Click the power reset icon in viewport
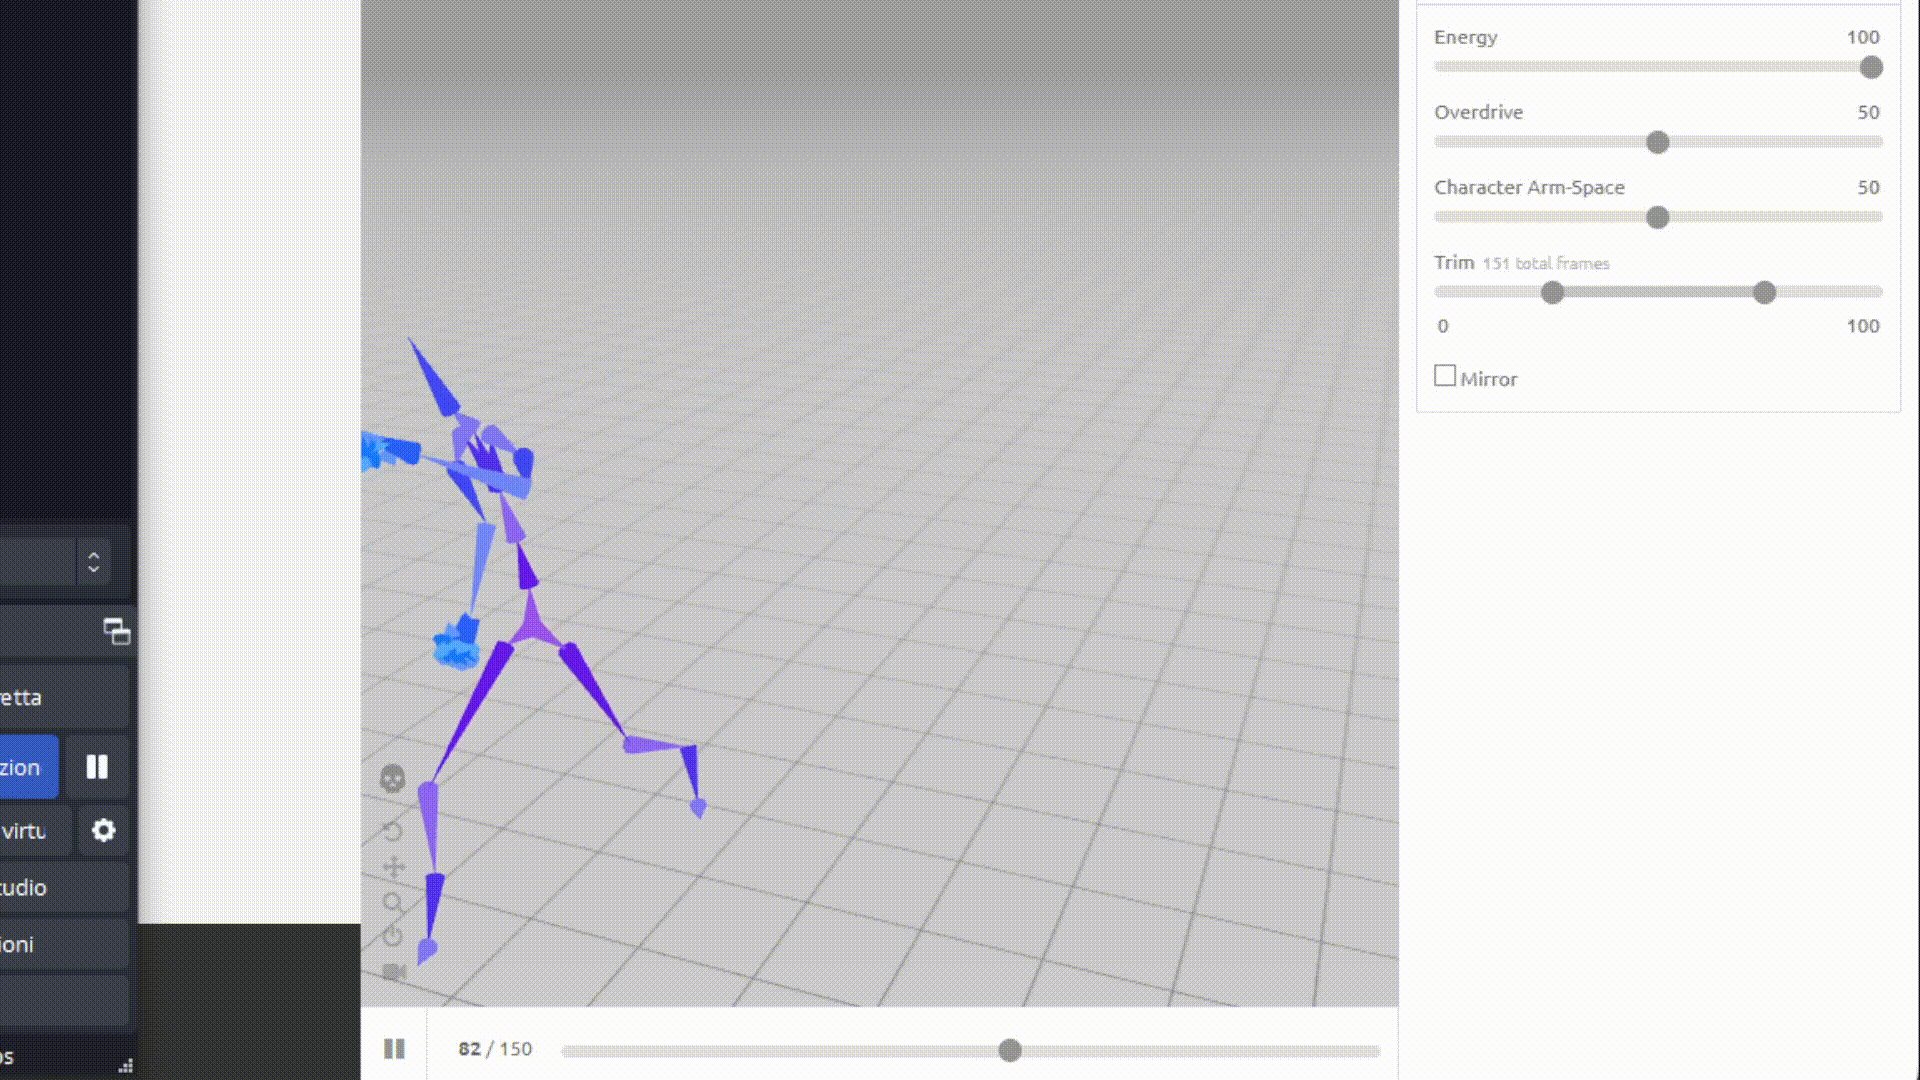1920x1080 pixels. click(x=392, y=936)
